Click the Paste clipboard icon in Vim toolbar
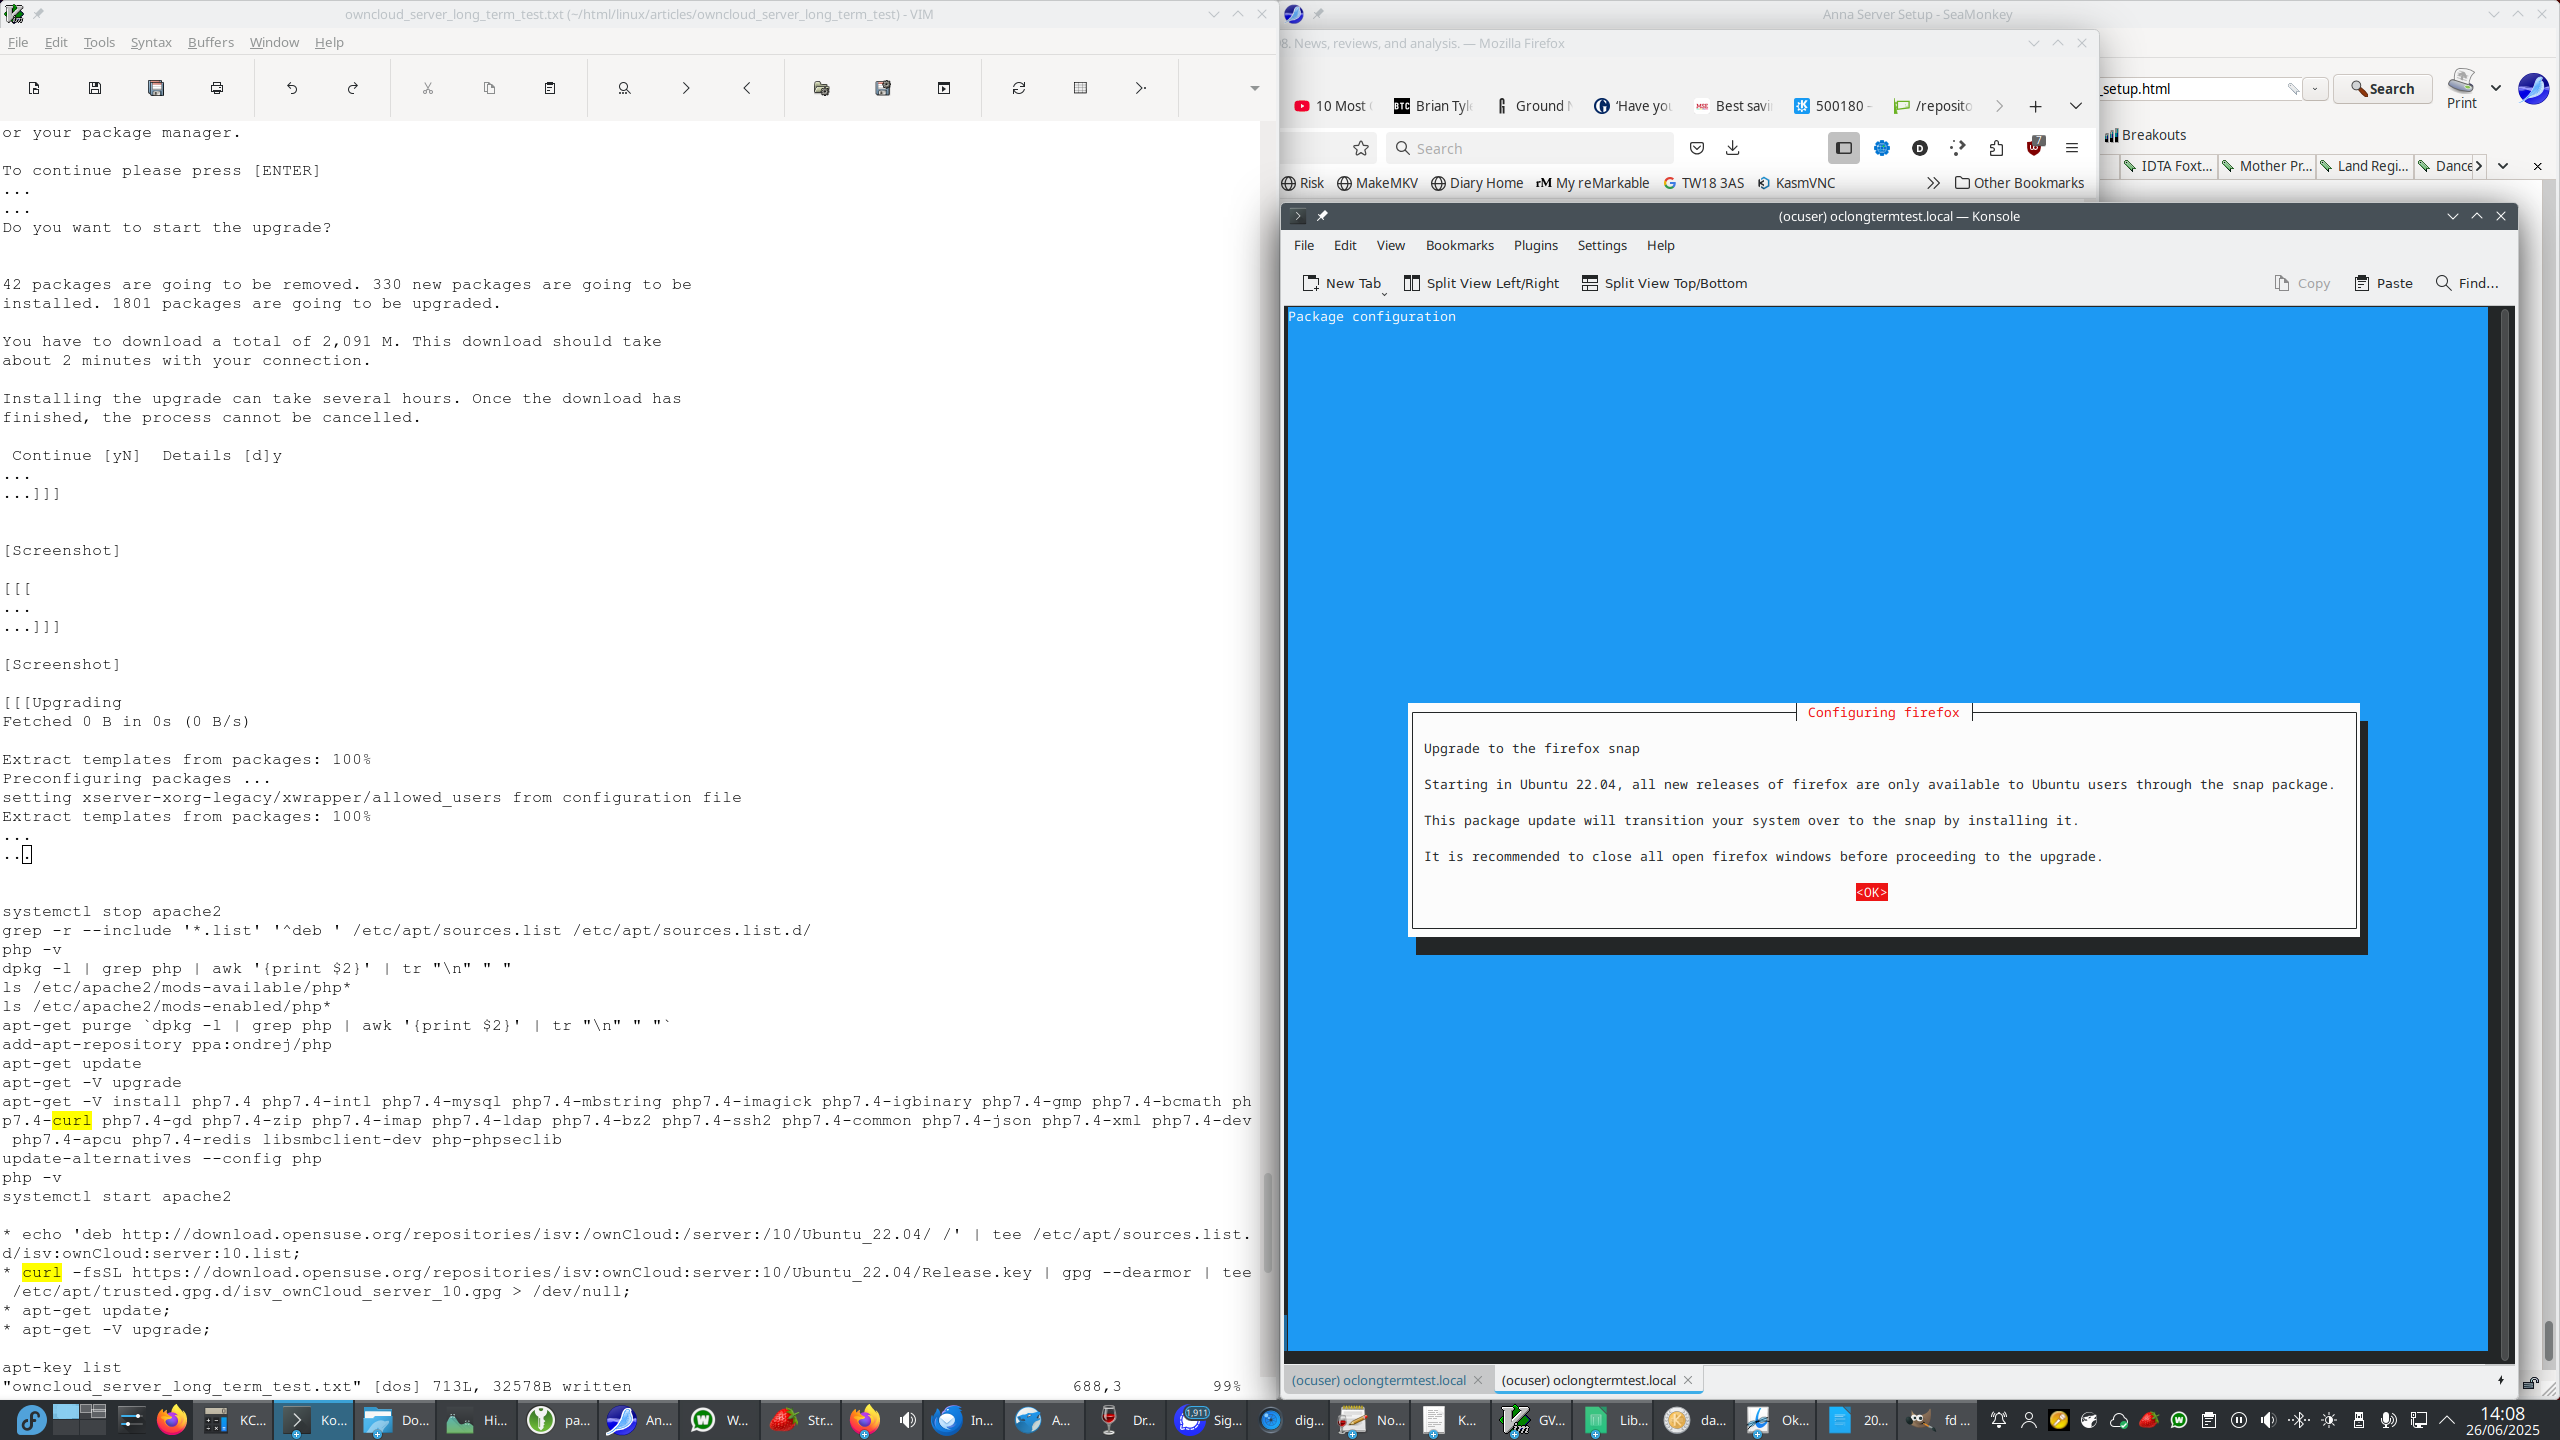Image resolution: width=2560 pixels, height=1440 pixels. coord(550,88)
